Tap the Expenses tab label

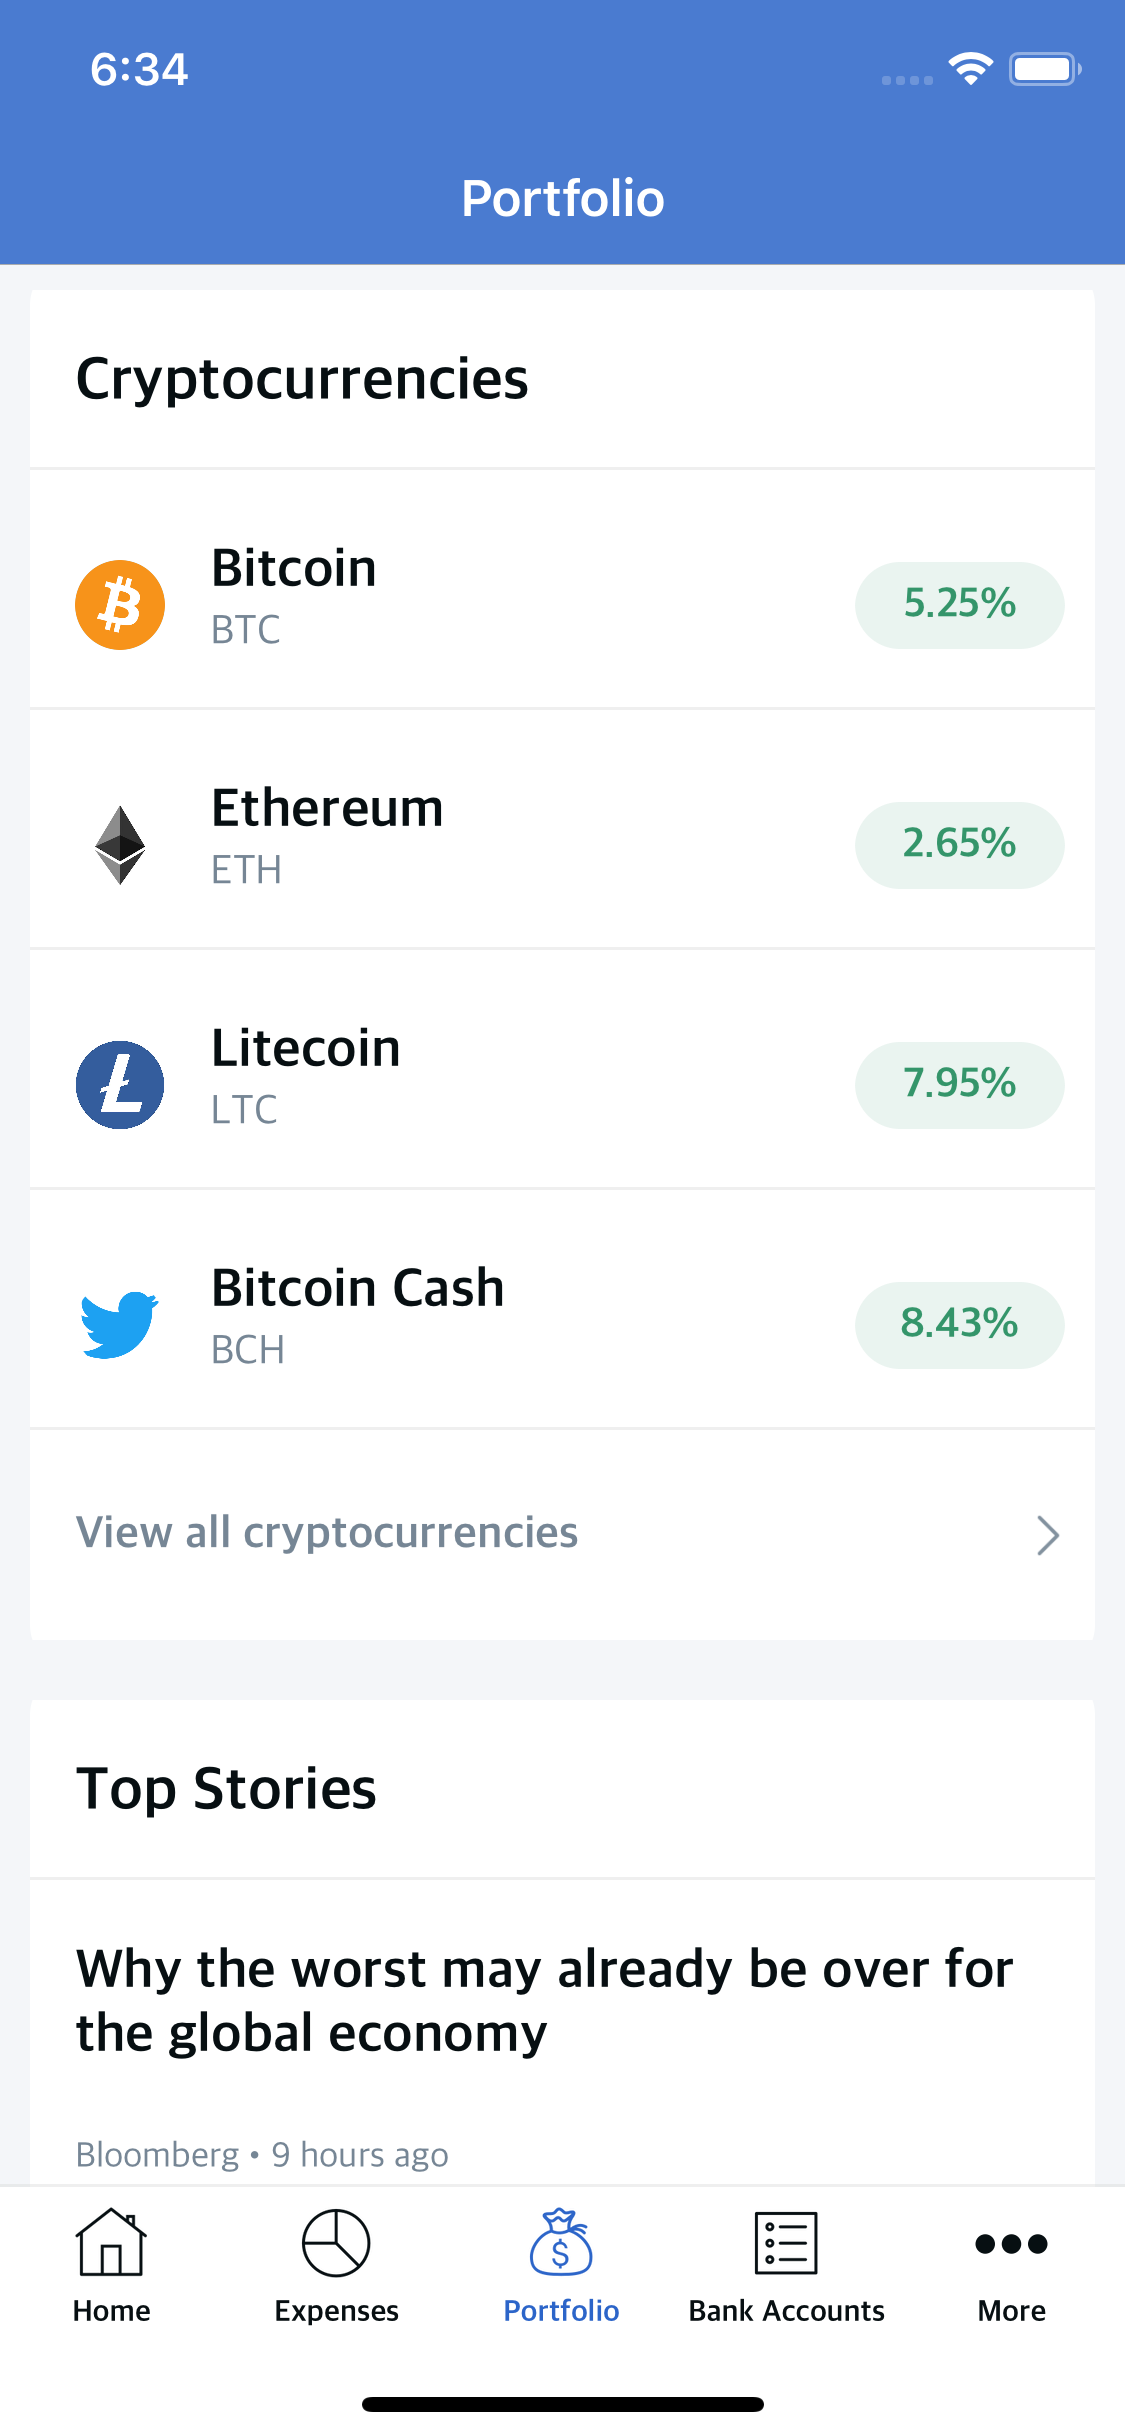click(336, 2311)
